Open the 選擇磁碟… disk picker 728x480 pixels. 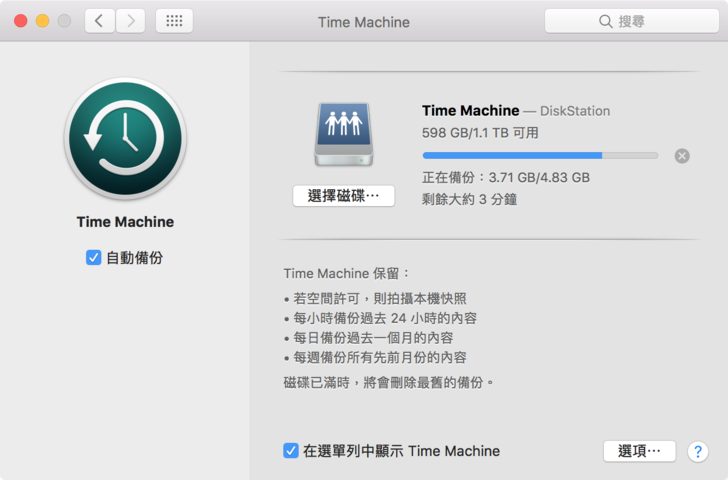point(343,196)
